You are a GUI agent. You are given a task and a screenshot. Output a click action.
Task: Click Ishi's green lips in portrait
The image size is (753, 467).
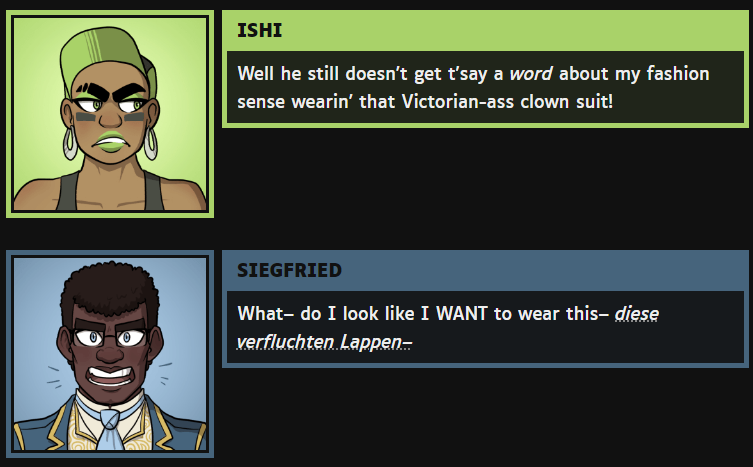coord(111,142)
